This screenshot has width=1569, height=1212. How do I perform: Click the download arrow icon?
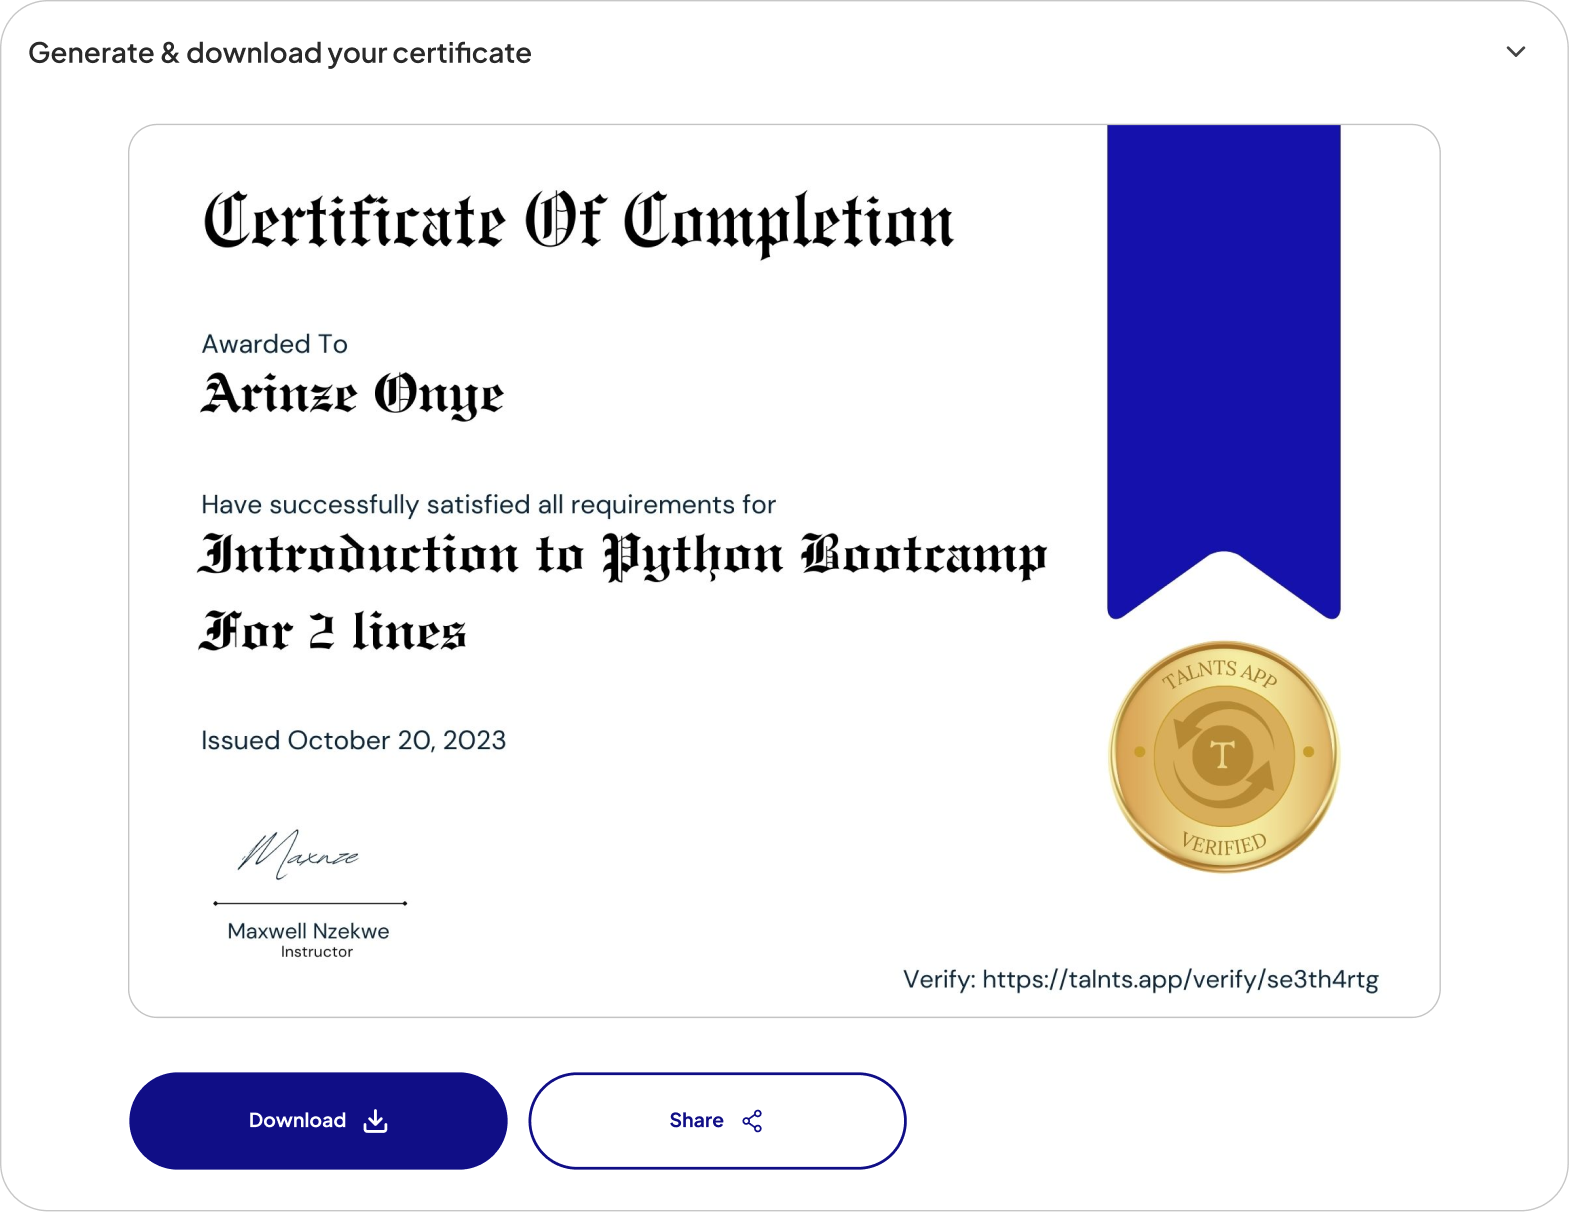coord(375,1121)
